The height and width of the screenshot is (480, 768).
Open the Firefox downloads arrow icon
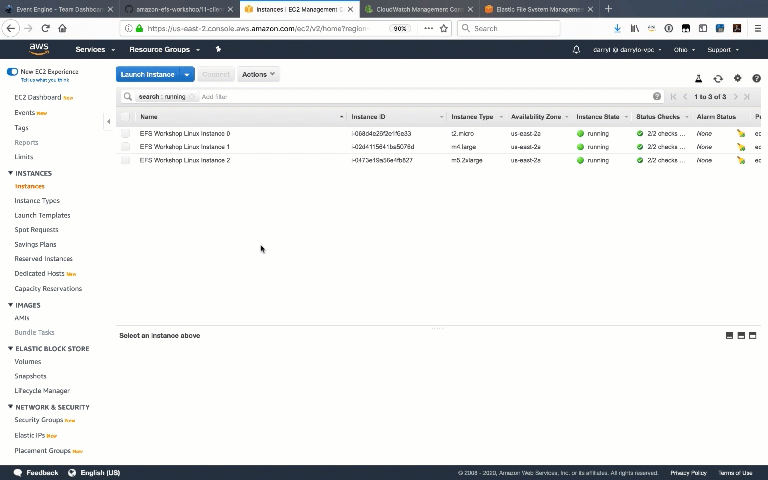tap(618, 28)
